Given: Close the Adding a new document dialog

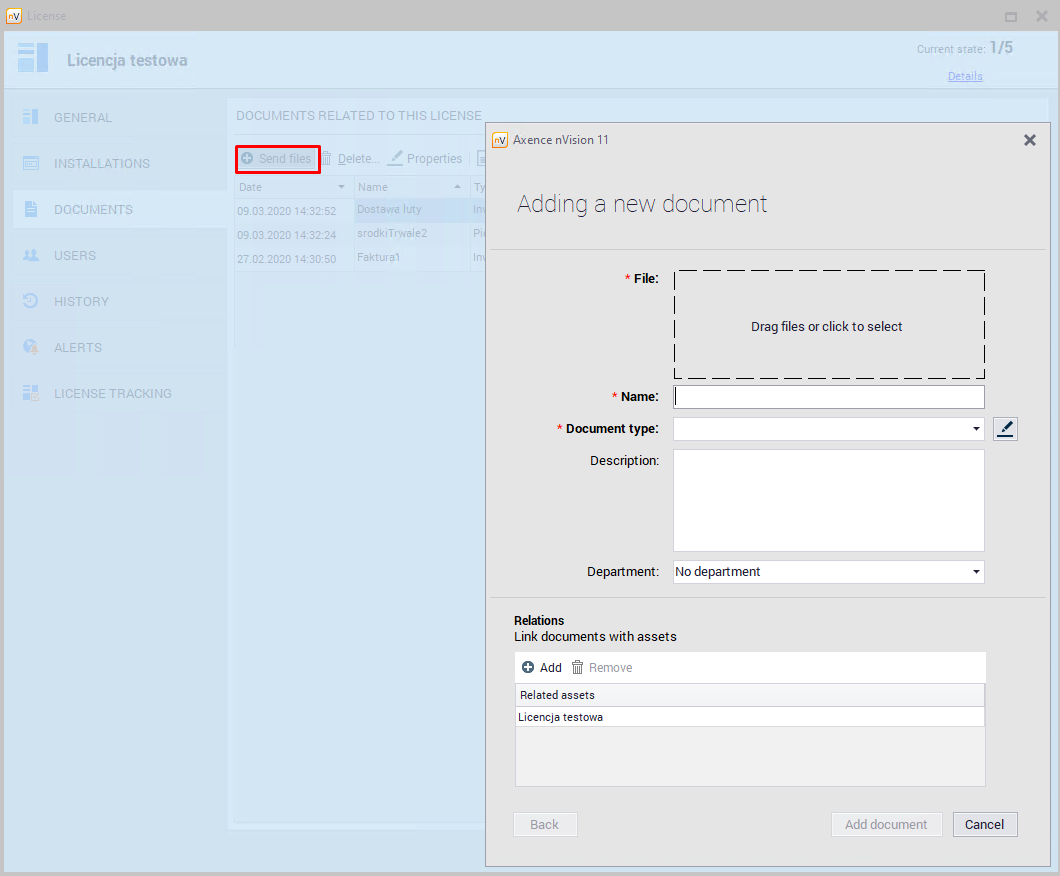Looking at the screenshot, I should (x=1029, y=140).
